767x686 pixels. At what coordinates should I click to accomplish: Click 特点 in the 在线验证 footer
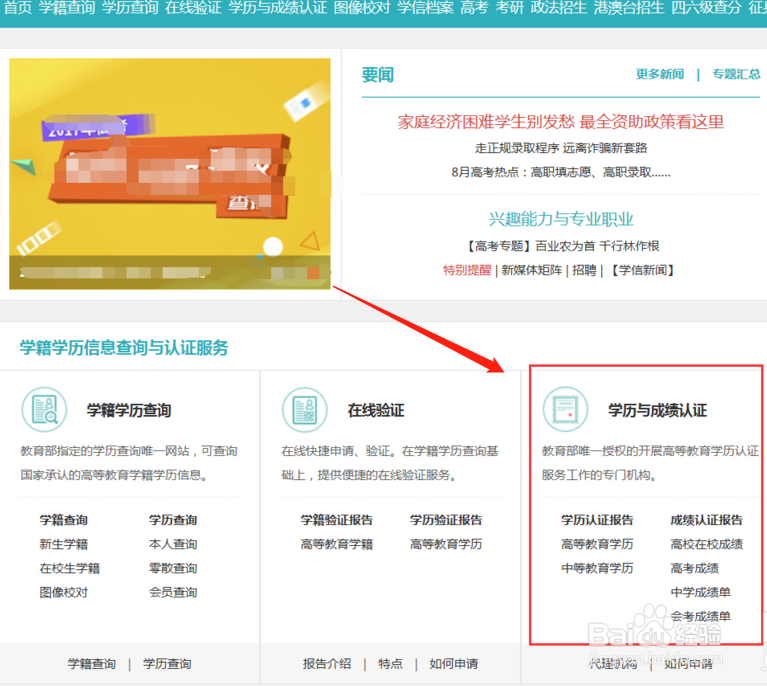[390, 663]
